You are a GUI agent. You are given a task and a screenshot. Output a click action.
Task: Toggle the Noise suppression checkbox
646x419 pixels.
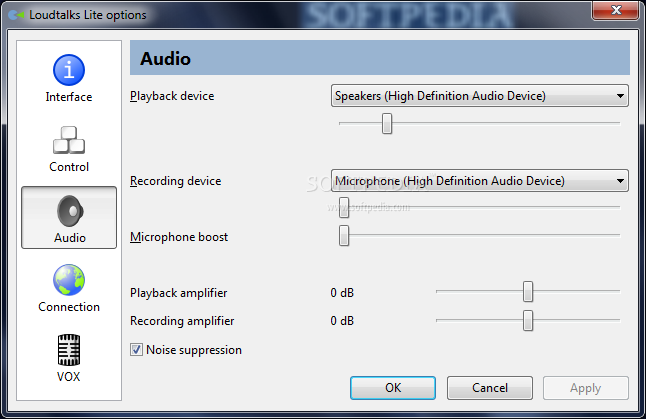pos(136,350)
